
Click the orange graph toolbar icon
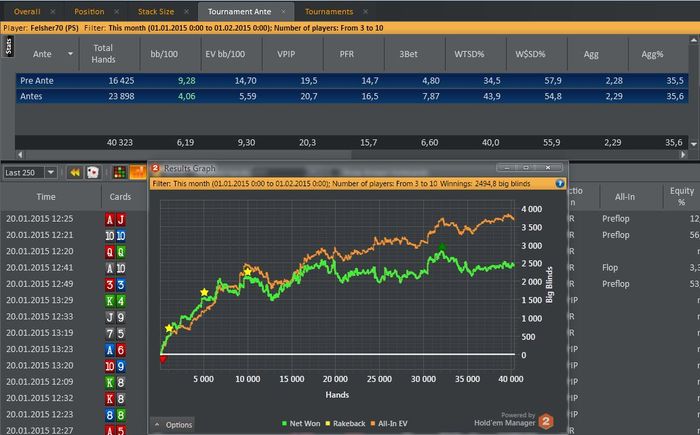tap(138, 172)
